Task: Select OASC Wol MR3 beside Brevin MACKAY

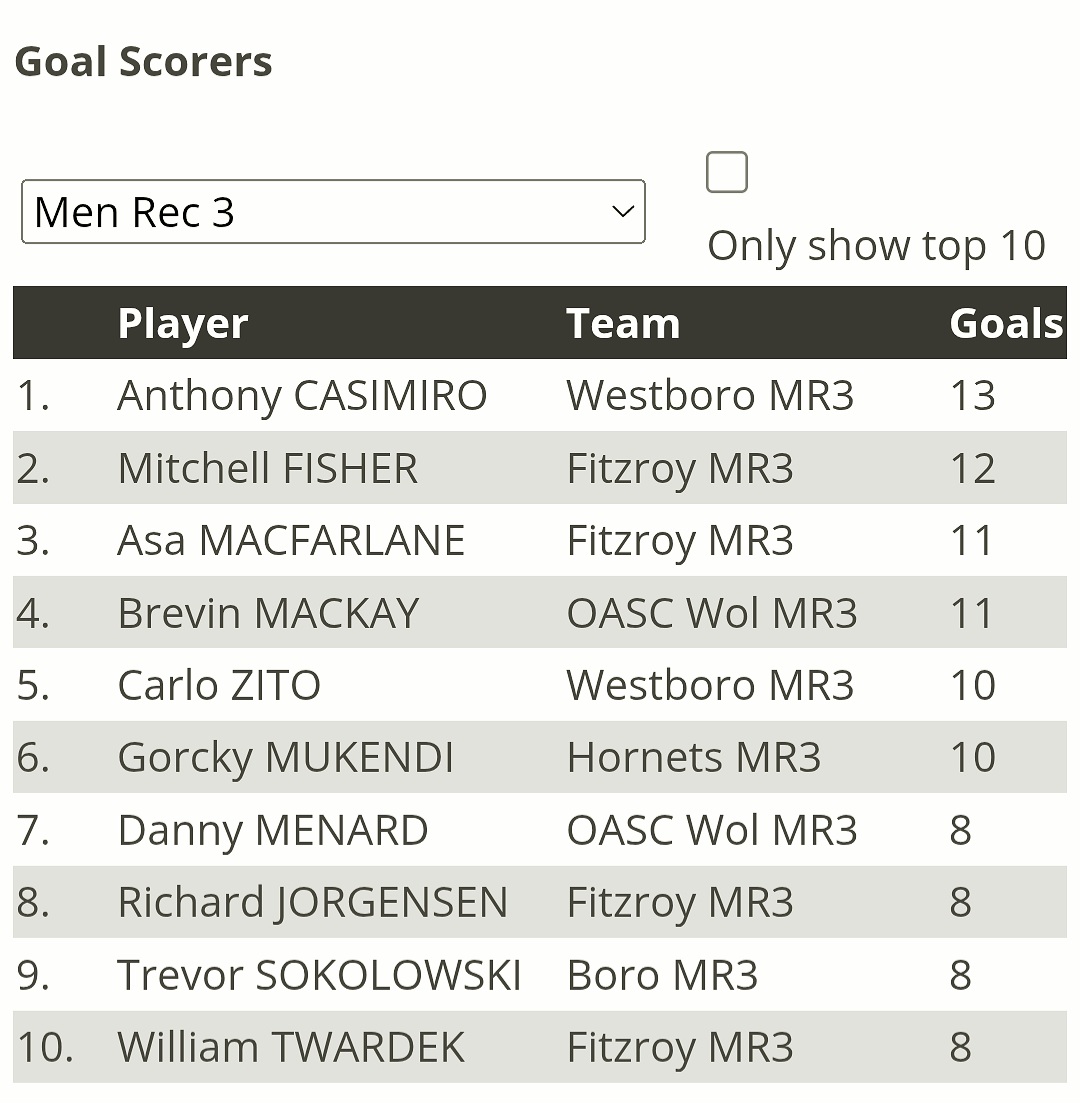Action: 711,613
